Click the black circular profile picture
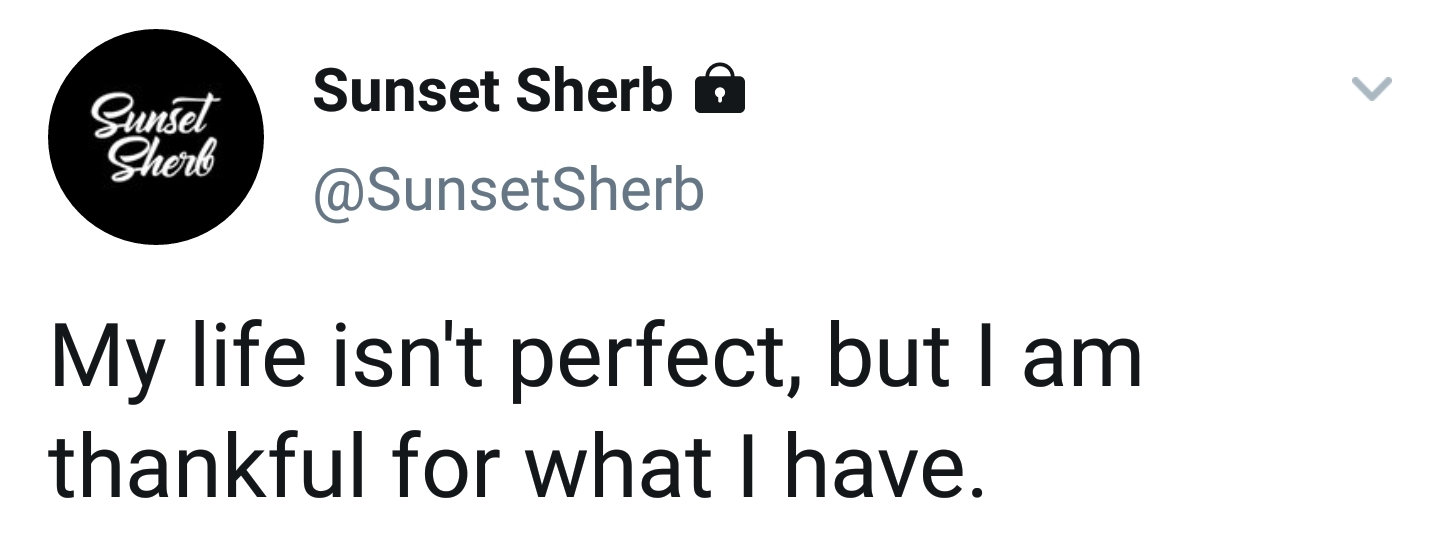Viewport: 1440px width, 545px height. click(156, 137)
